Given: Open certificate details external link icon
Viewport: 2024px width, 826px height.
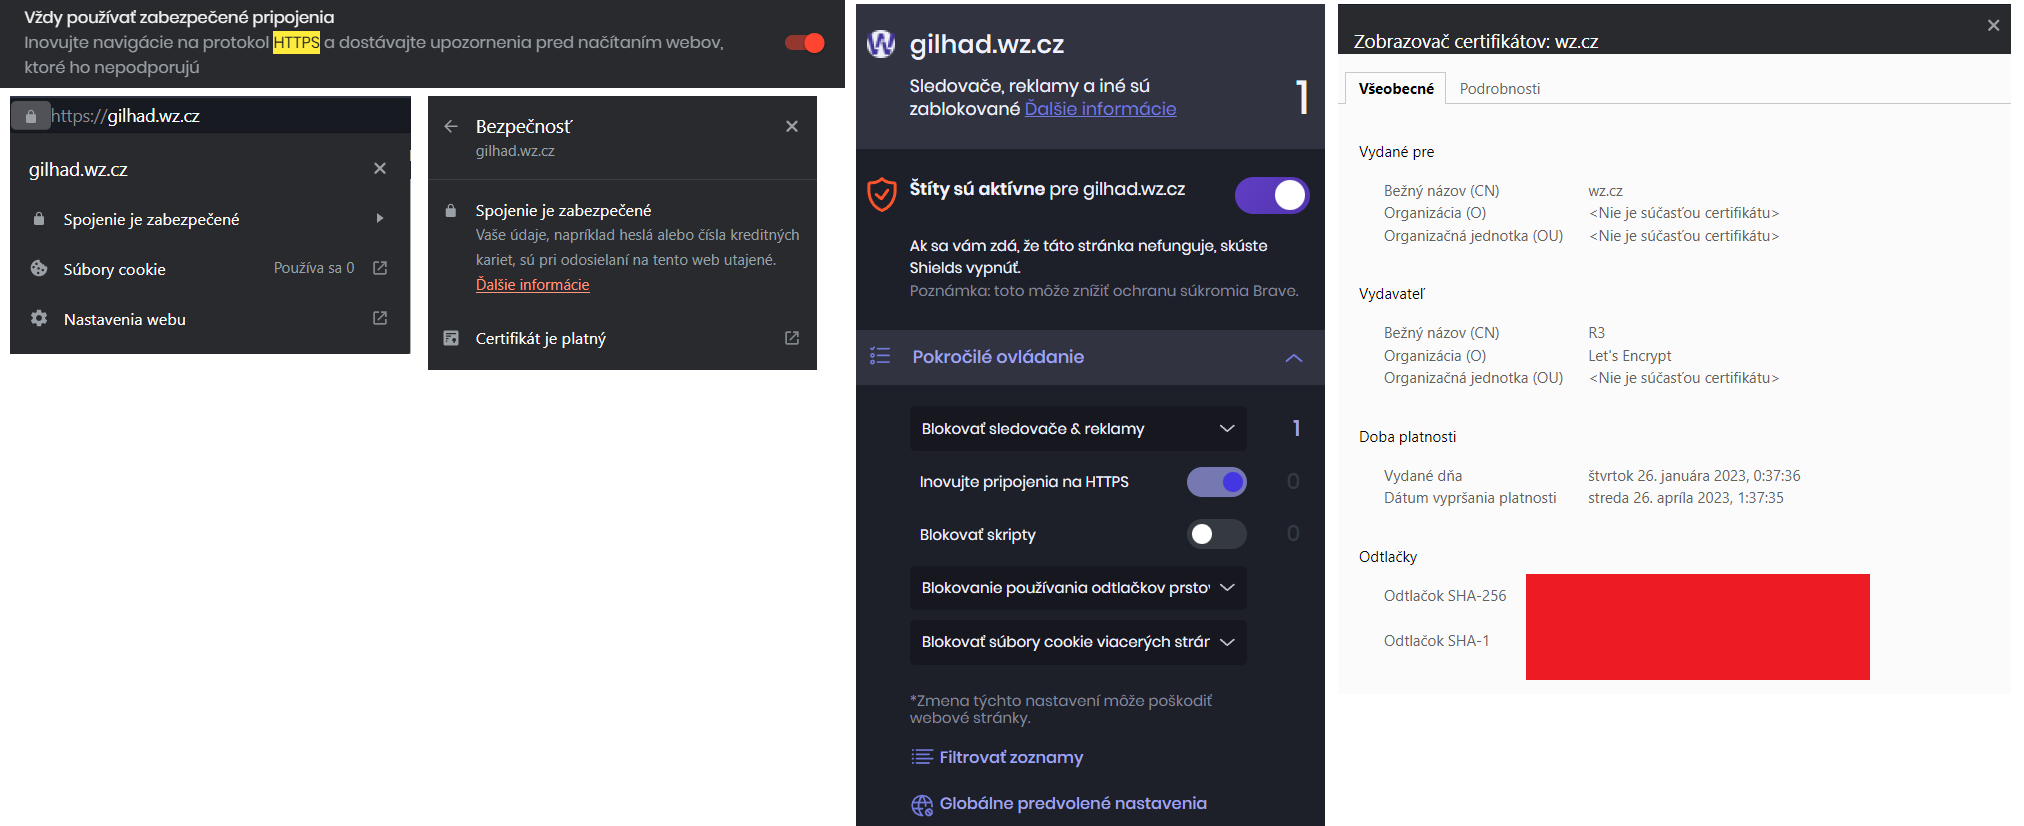Looking at the screenshot, I should pos(792,338).
